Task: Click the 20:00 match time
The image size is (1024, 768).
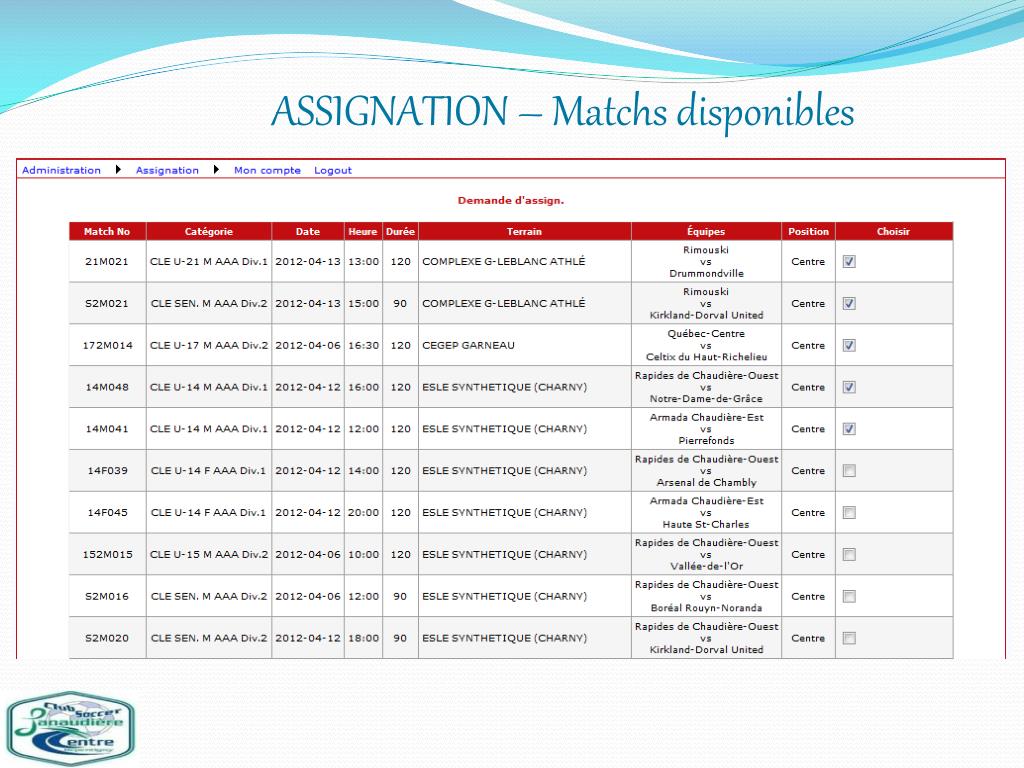Action: pyautogui.click(x=363, y=513)
